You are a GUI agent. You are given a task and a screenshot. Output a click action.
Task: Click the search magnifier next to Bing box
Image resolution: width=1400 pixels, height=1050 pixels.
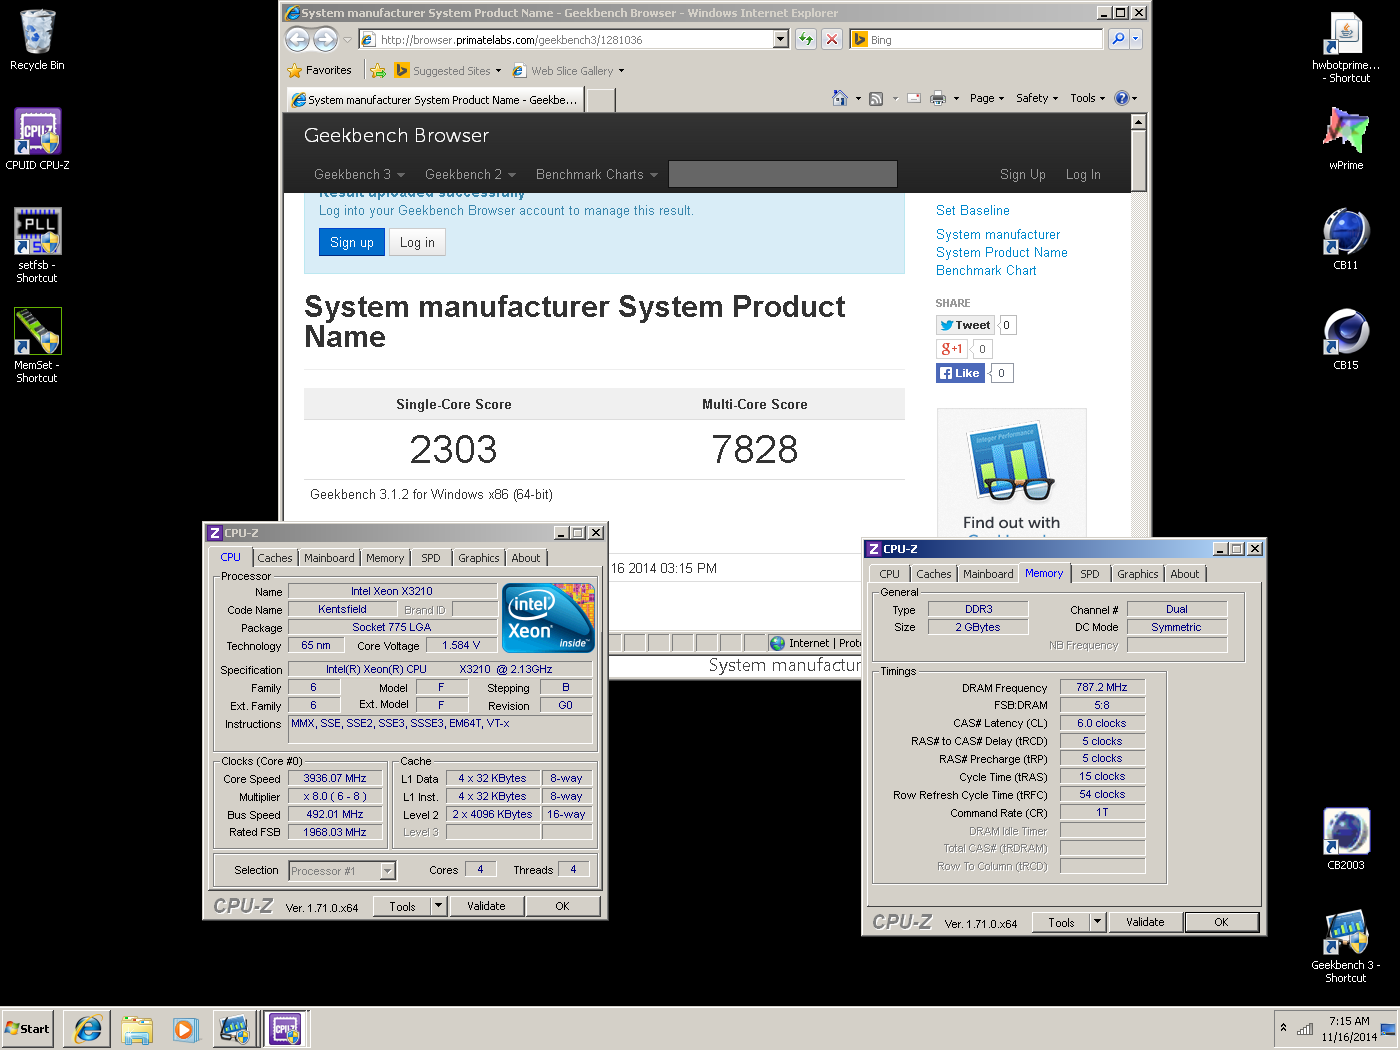pos(1118,39)
